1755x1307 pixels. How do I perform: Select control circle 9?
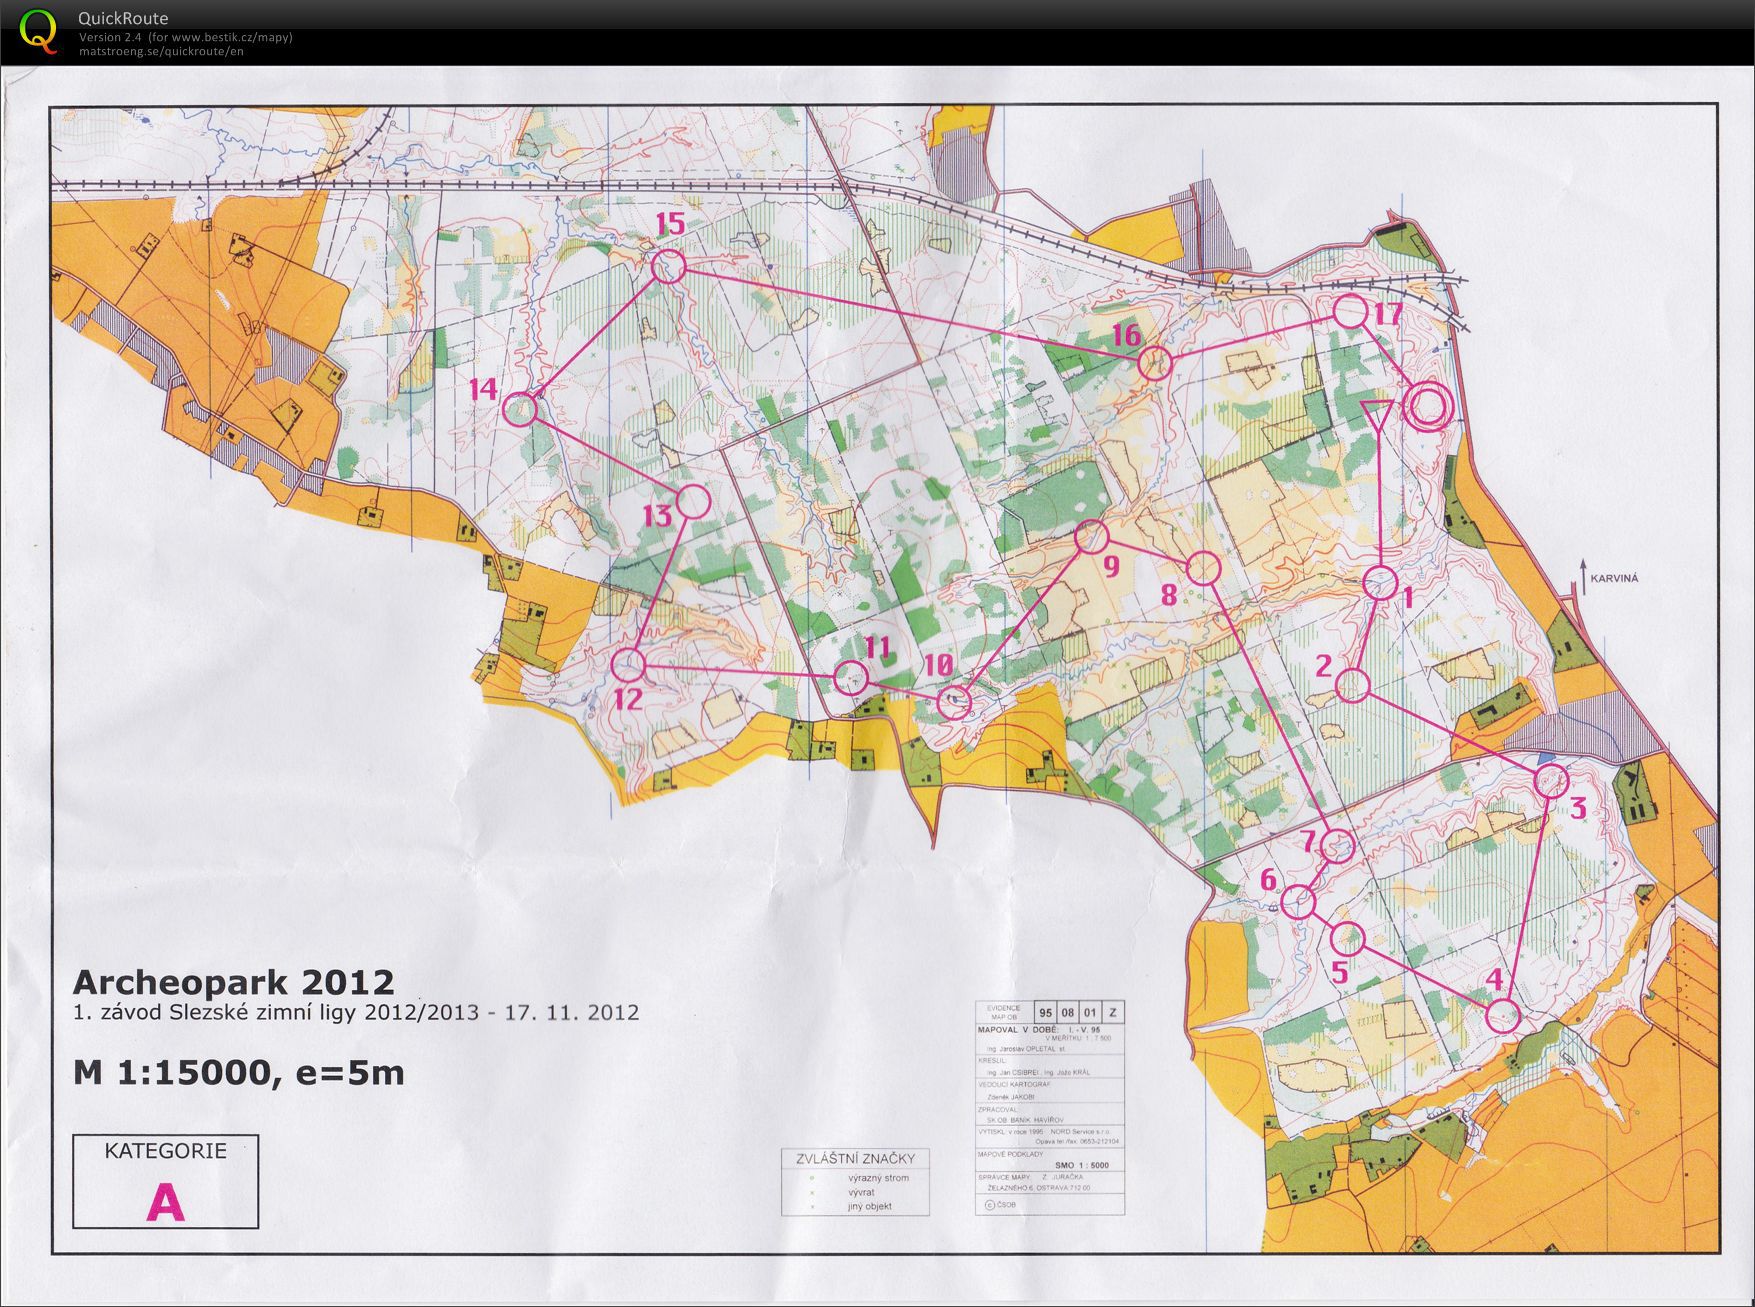tap(1091, 537)
